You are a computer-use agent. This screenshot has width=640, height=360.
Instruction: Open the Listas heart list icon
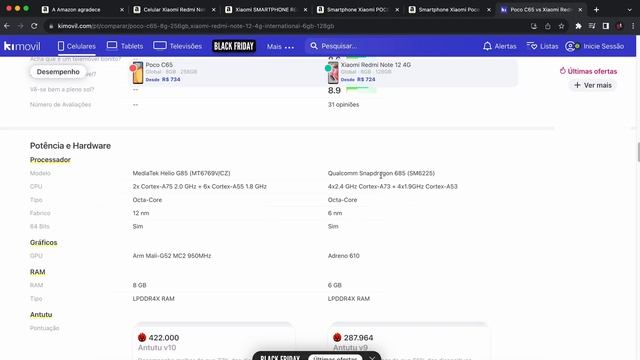click(x=532, y=46)
